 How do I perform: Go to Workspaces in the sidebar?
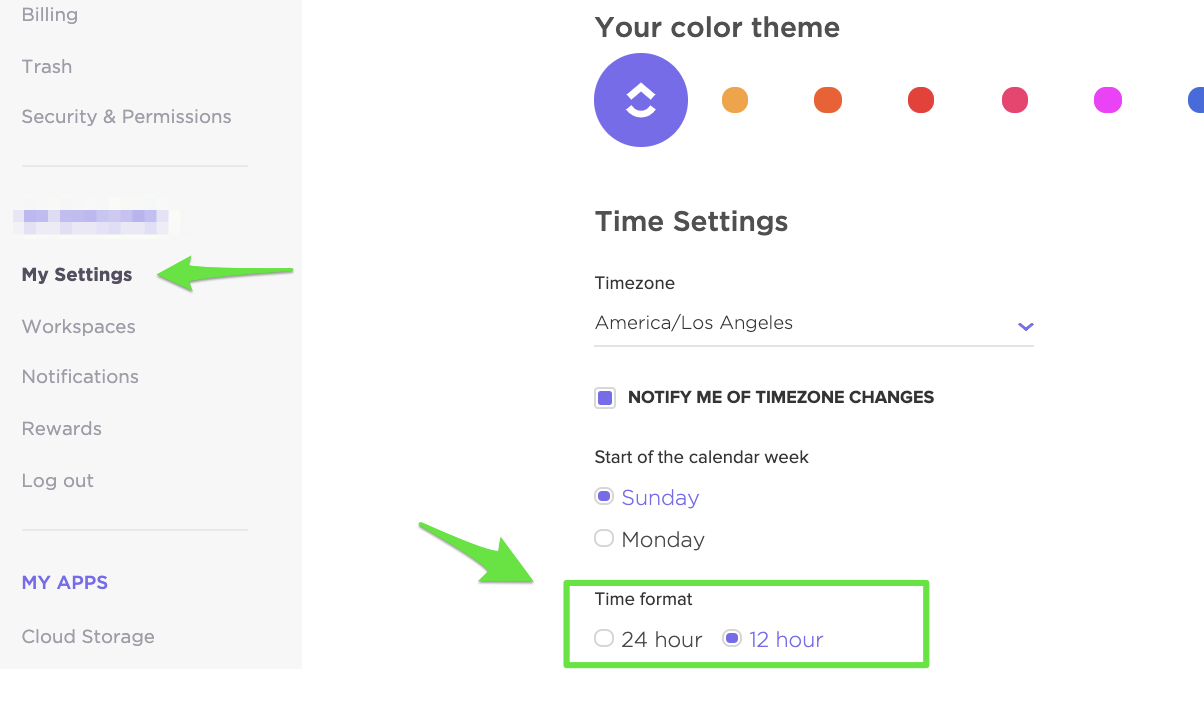[78, 327]
